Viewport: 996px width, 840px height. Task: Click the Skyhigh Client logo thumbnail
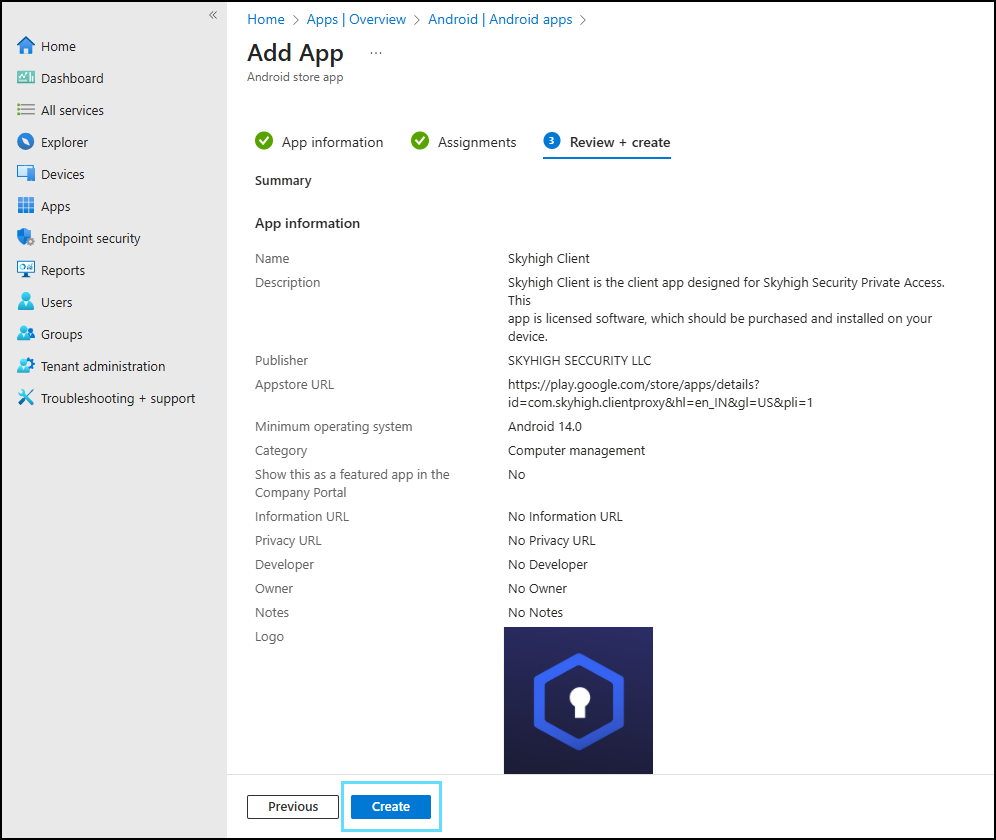578,700
